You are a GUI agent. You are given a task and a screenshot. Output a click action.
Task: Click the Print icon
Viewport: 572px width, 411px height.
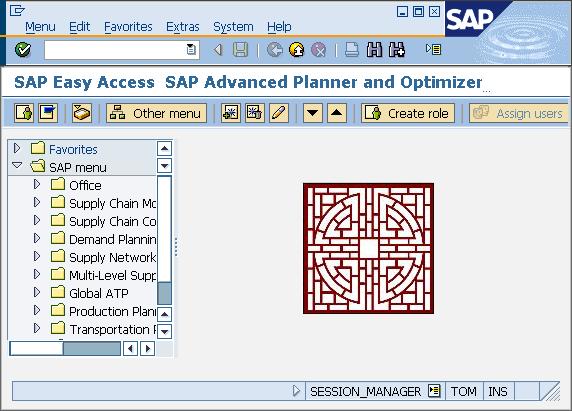352,50
